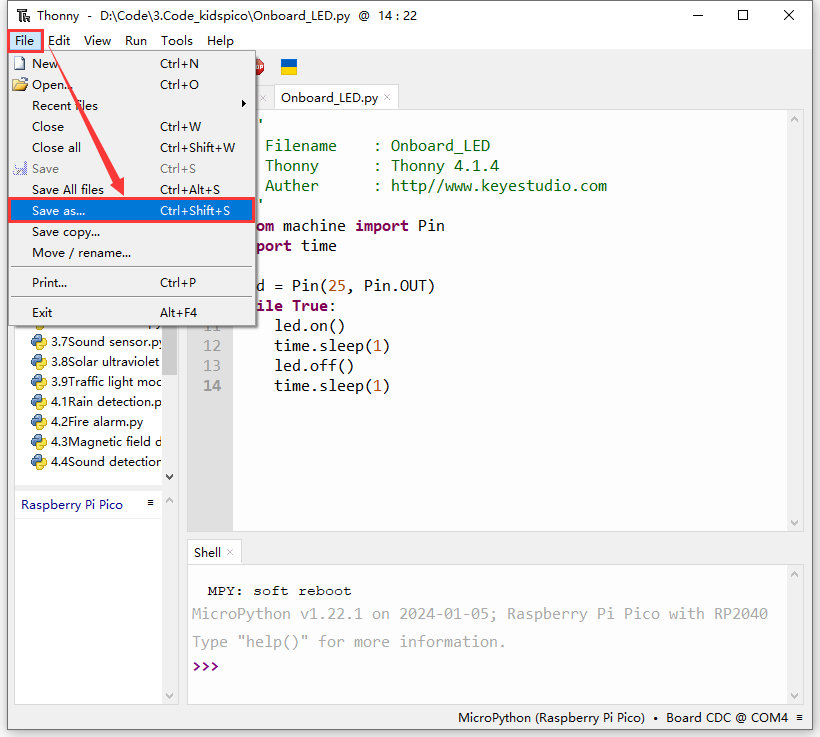Viewport: 820px width, 737px height.
Task: Click Python icon beside 3.9Traffic light
Action: [x=39, y=382]
